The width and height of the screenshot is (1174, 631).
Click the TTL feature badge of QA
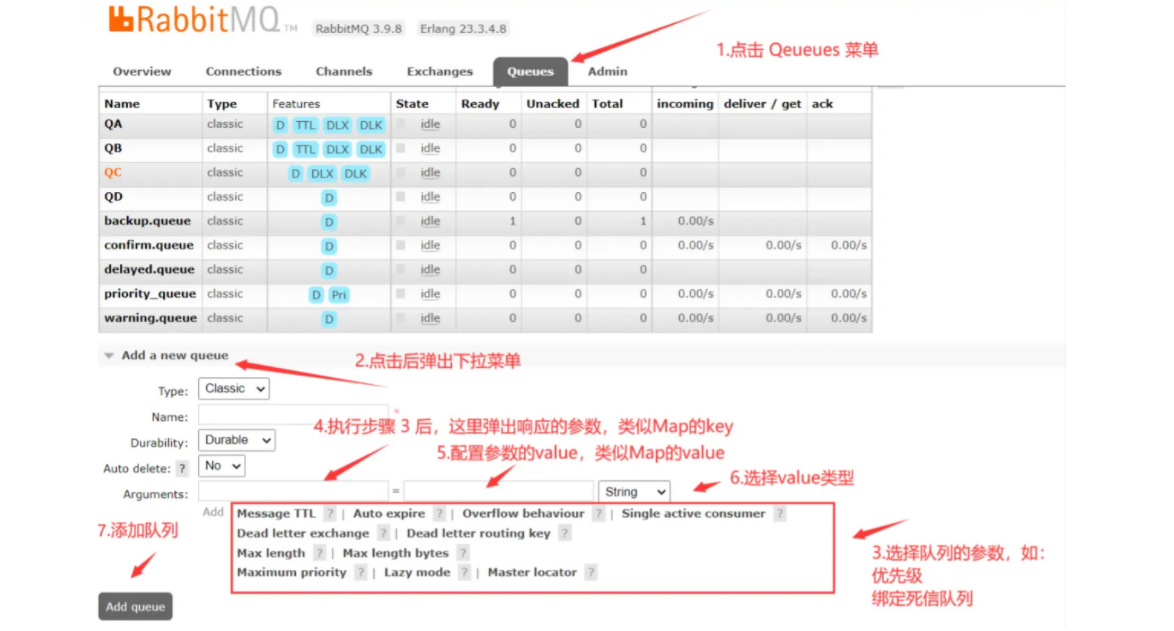click(x=305, y=125)
